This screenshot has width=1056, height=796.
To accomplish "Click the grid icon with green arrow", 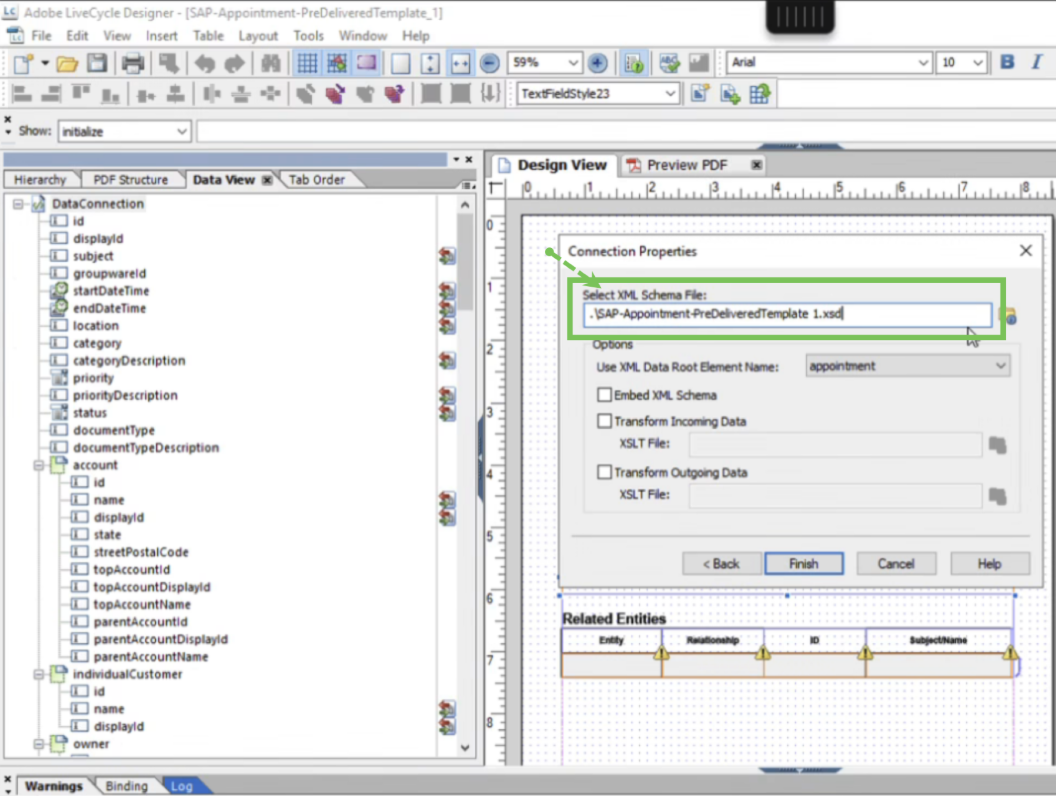I will coord(759,94).
